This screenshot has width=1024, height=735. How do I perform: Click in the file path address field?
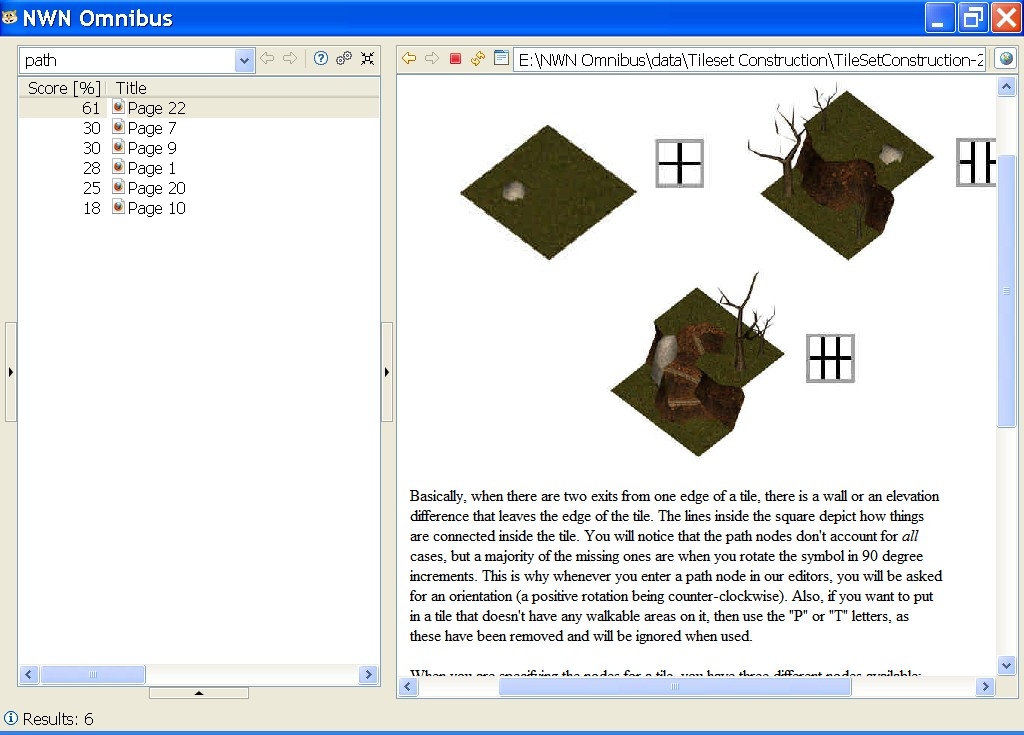(750, 60)
